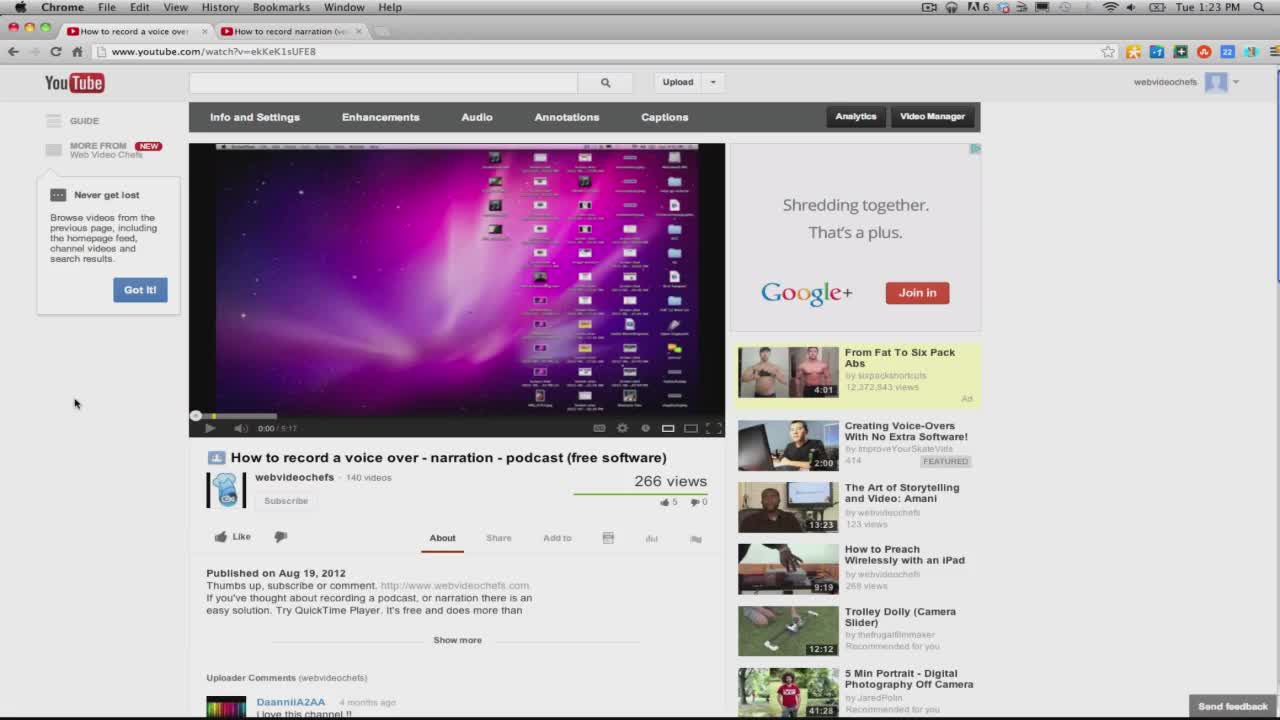The width and height of the screenshot is (1280, 720).
Task: Open the AdChoices icon on the ad
Action: coord(975,148)
